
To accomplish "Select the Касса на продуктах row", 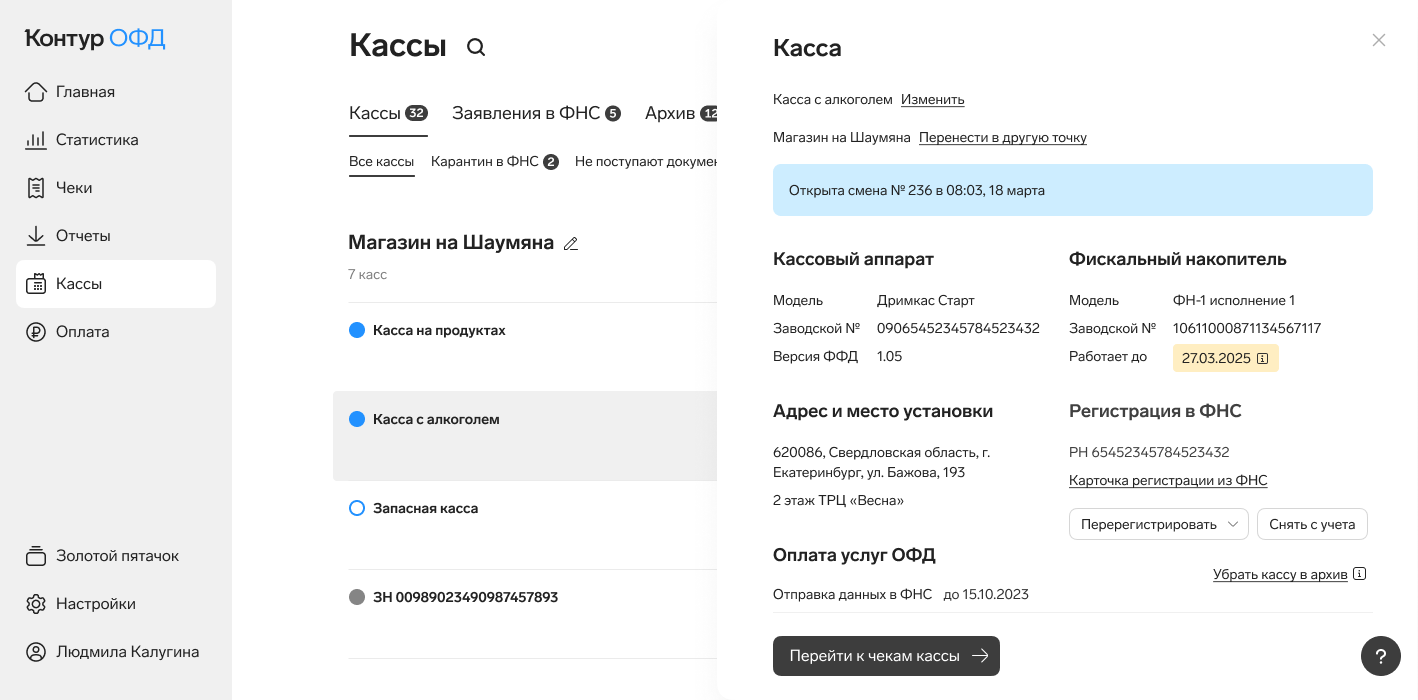I will click(x=439, y=331).
